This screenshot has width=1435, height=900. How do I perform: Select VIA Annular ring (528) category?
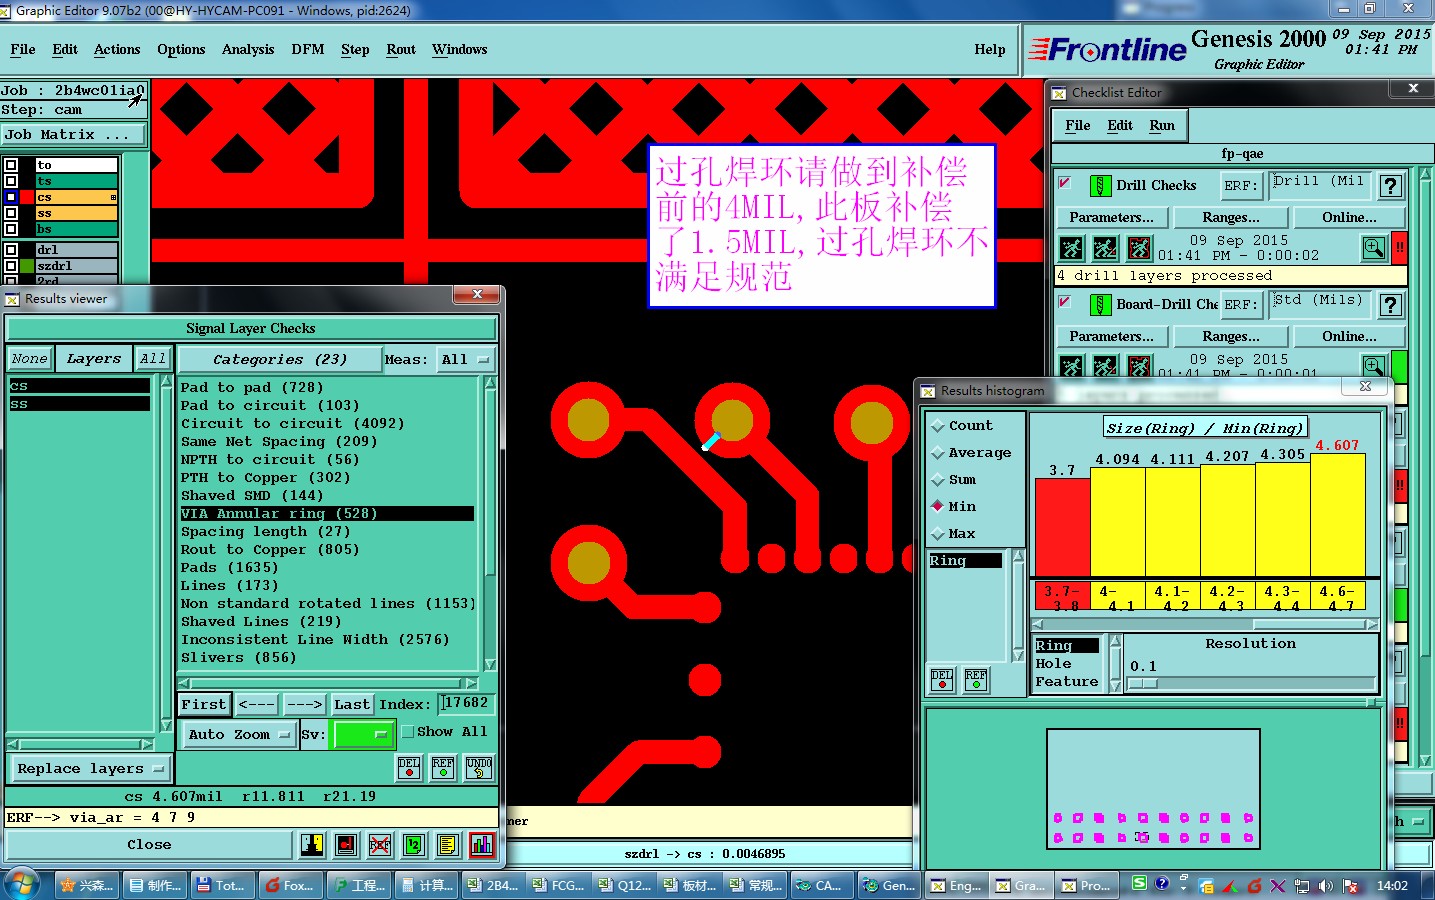pyautogui.click(x=326, y=514)
